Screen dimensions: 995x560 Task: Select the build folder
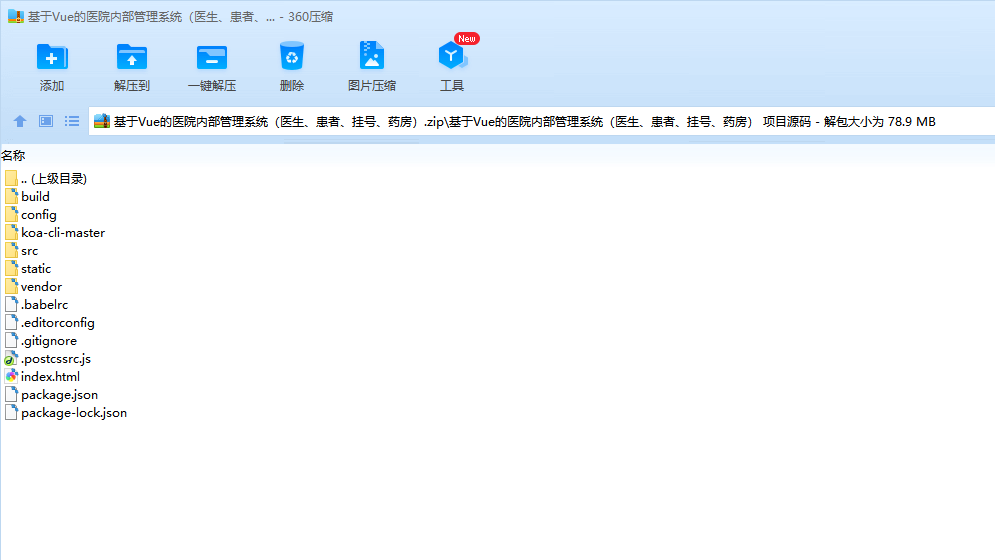pos(36,197)
